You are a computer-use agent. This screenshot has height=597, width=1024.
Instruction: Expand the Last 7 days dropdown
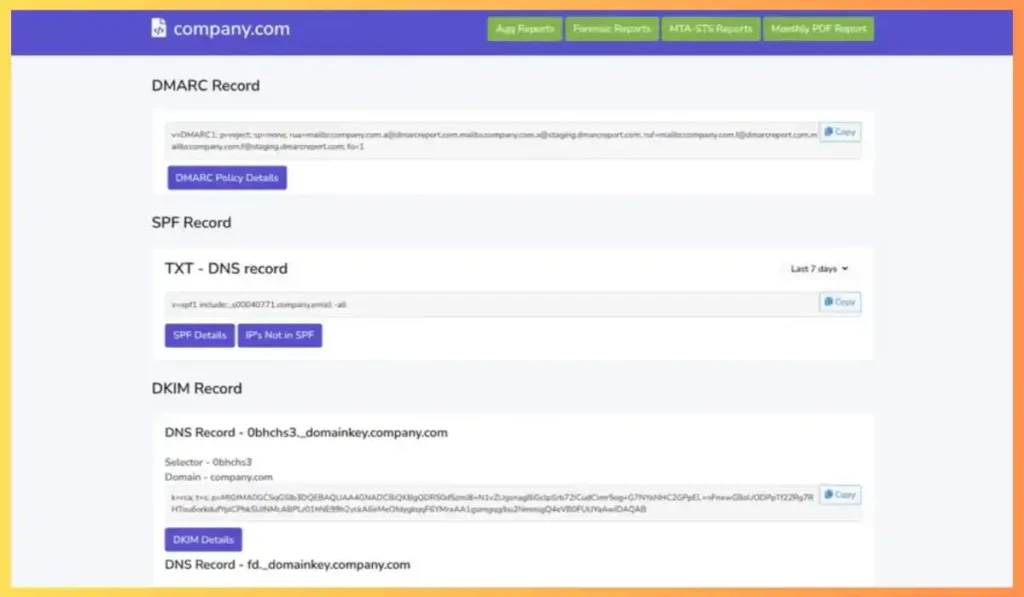pos(819,269)
